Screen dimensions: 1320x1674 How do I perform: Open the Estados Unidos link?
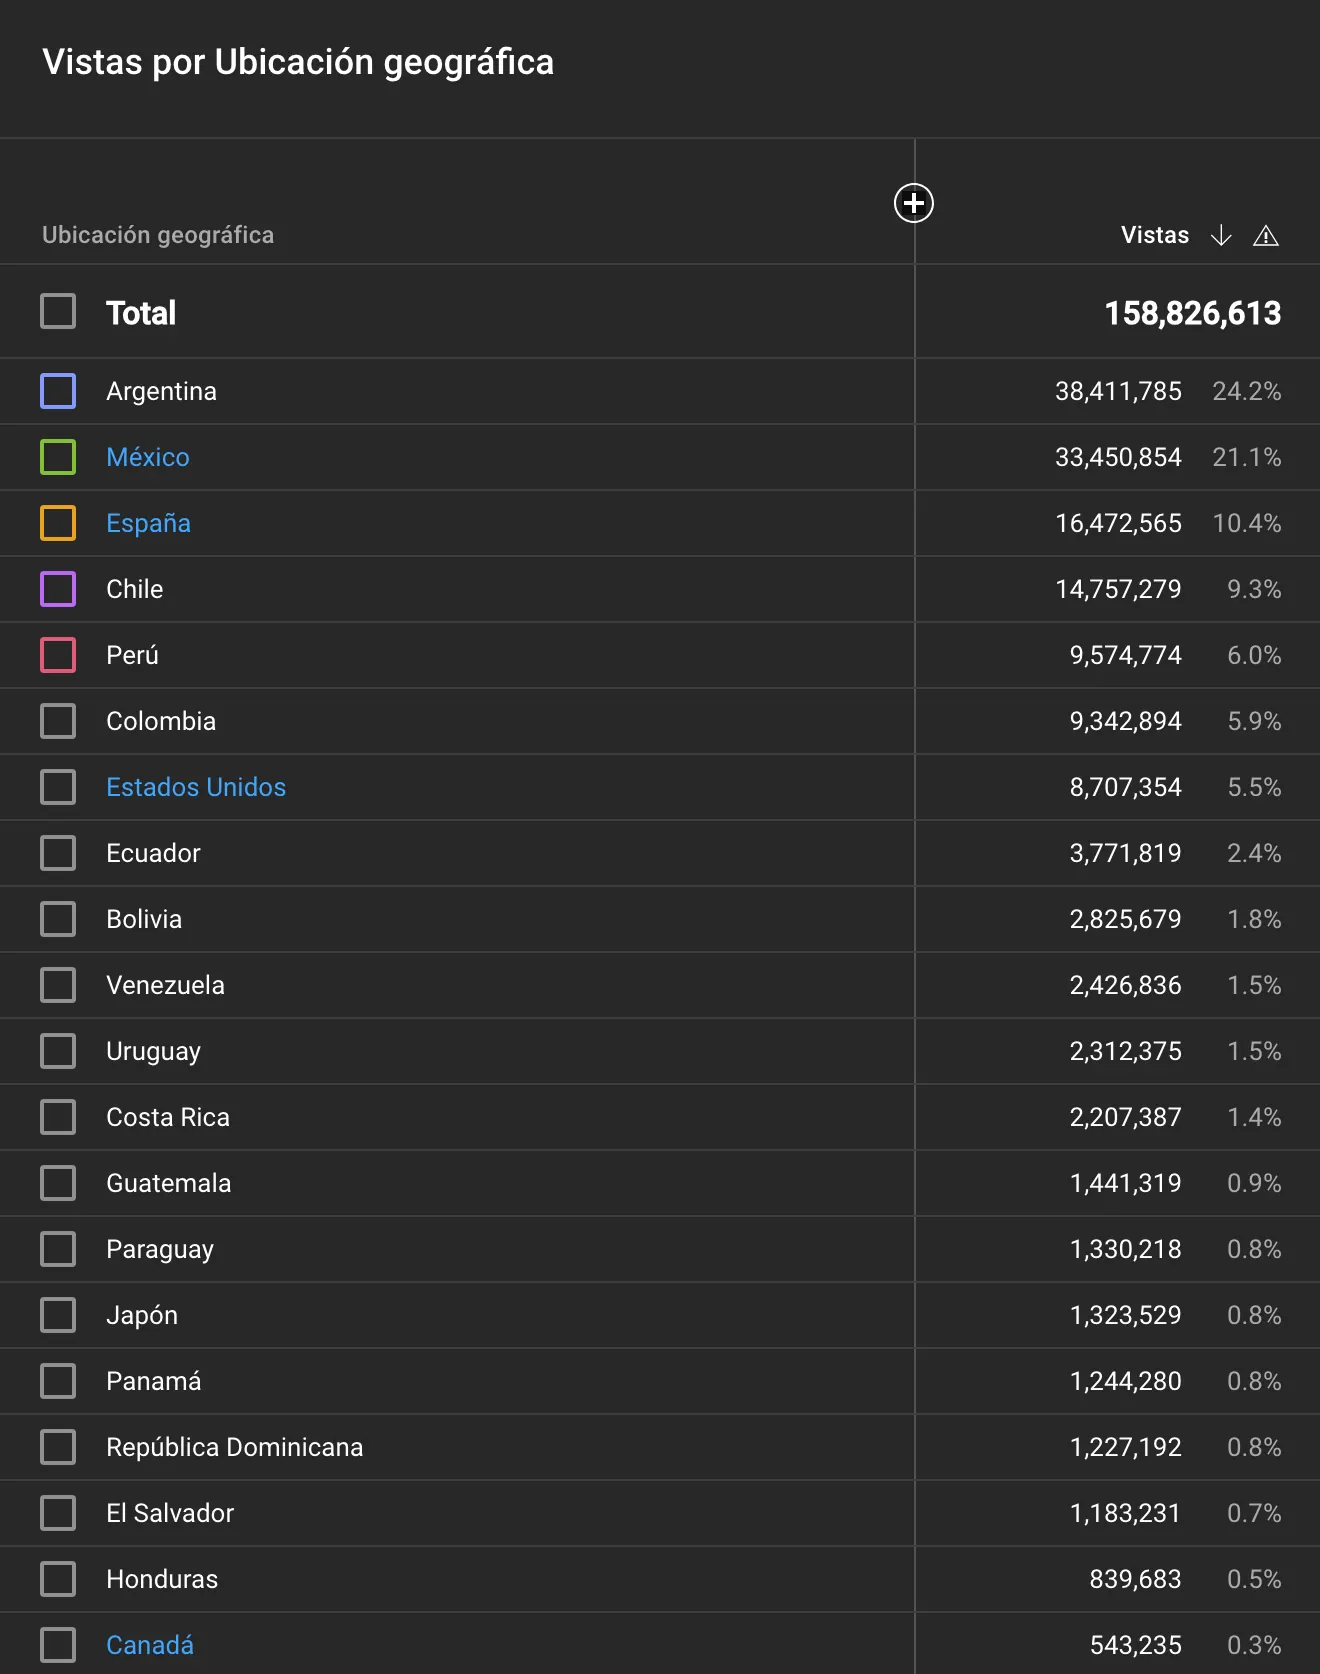(x=196, y=787)
